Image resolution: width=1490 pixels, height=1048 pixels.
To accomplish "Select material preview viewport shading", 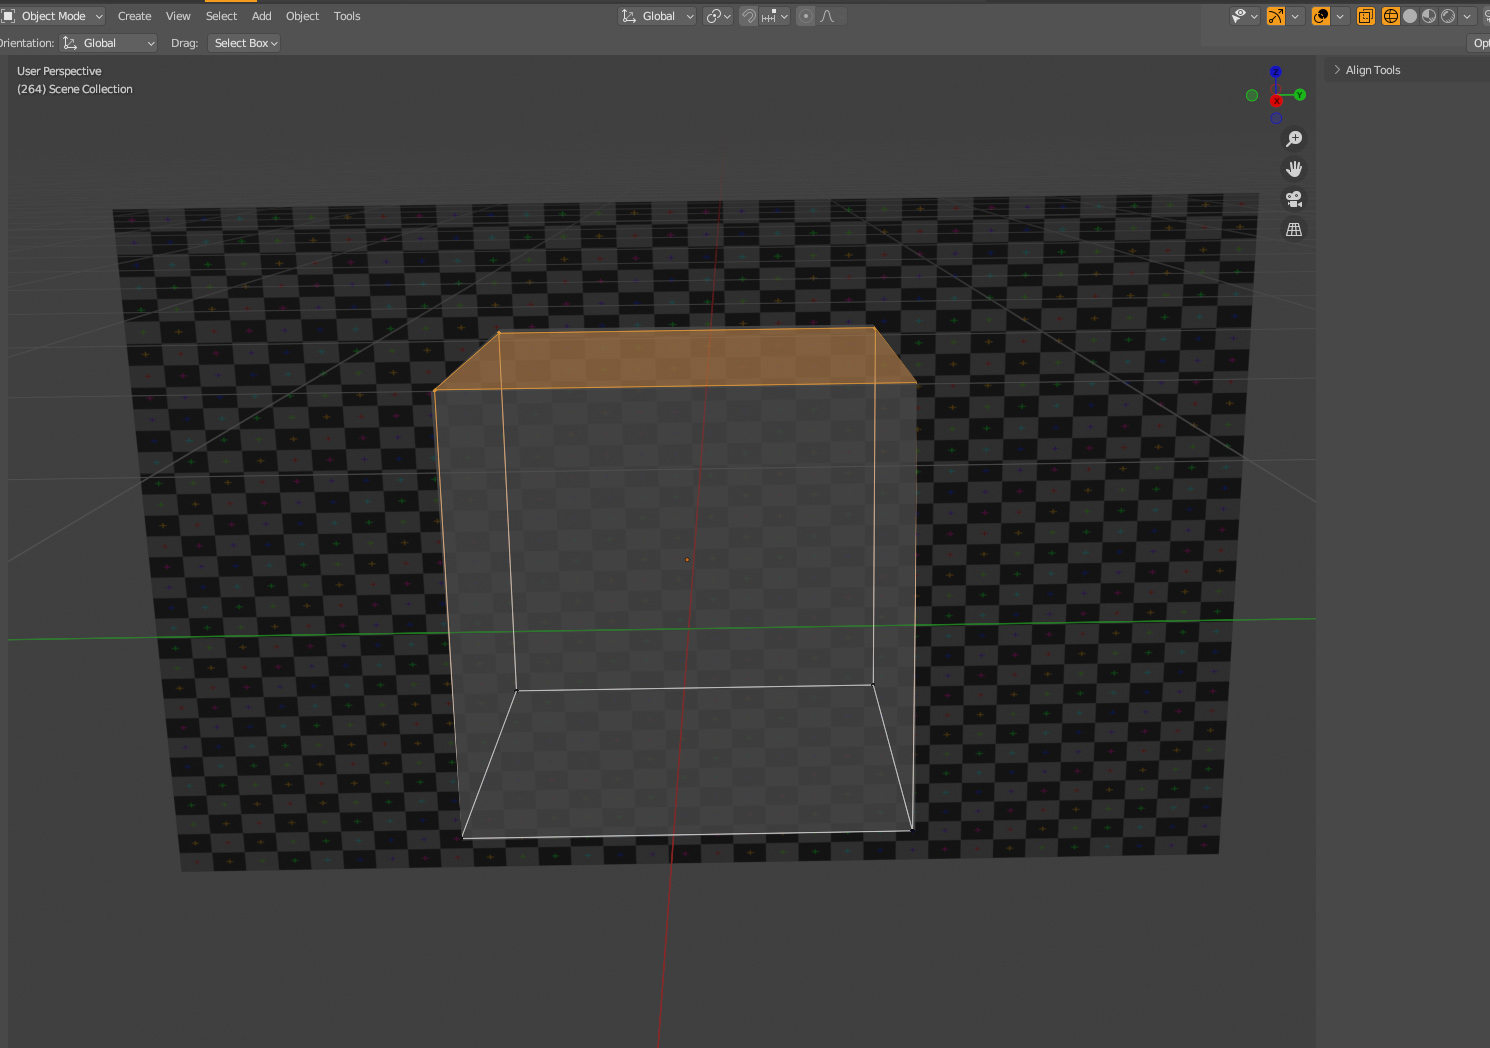I will [x=1429, y=16].
